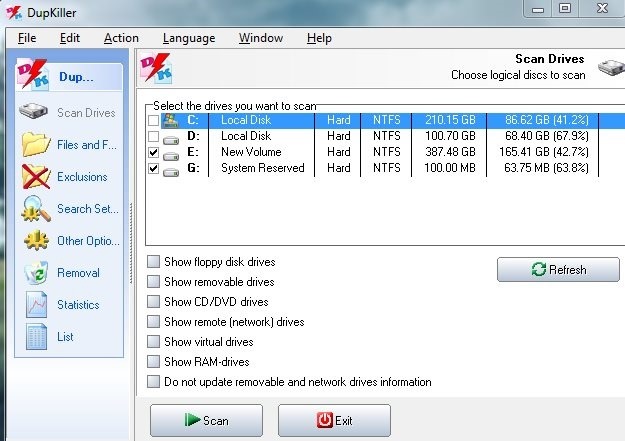Image resolution: width=625 pixels, height=441 pixels.
Task: Click the Refresh button
Action: [x=558, y=270]
